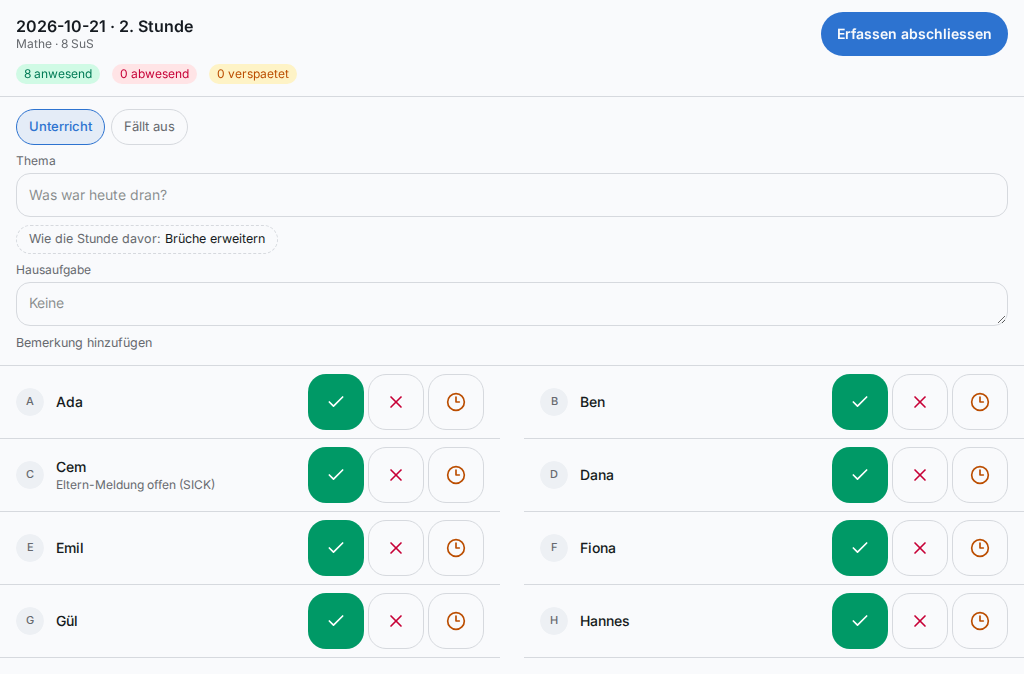The width and height of the screenshot is (1024, 674).
Task: Reuse previous topic Brüche erweitern
Action: [147, 239]
